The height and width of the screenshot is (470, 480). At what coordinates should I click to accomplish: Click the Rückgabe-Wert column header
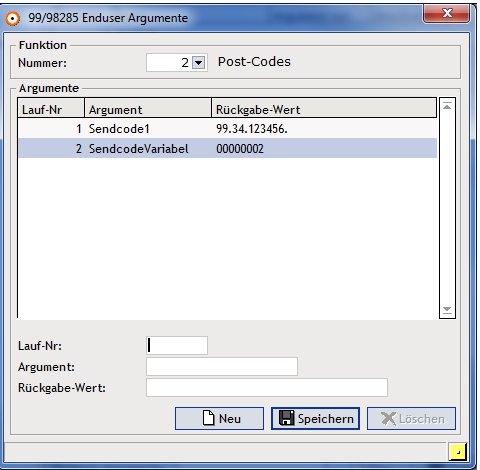pyautogui.click(x=324, y=108)
